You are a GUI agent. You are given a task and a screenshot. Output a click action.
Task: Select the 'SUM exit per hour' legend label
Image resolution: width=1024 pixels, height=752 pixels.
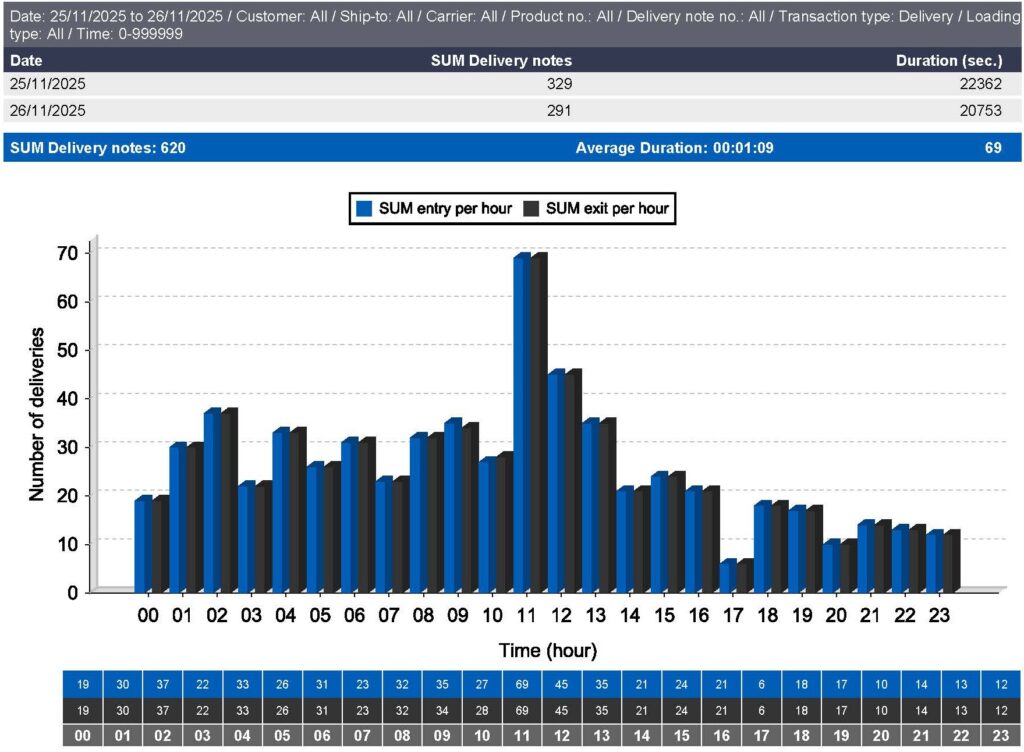click(607, 208)
